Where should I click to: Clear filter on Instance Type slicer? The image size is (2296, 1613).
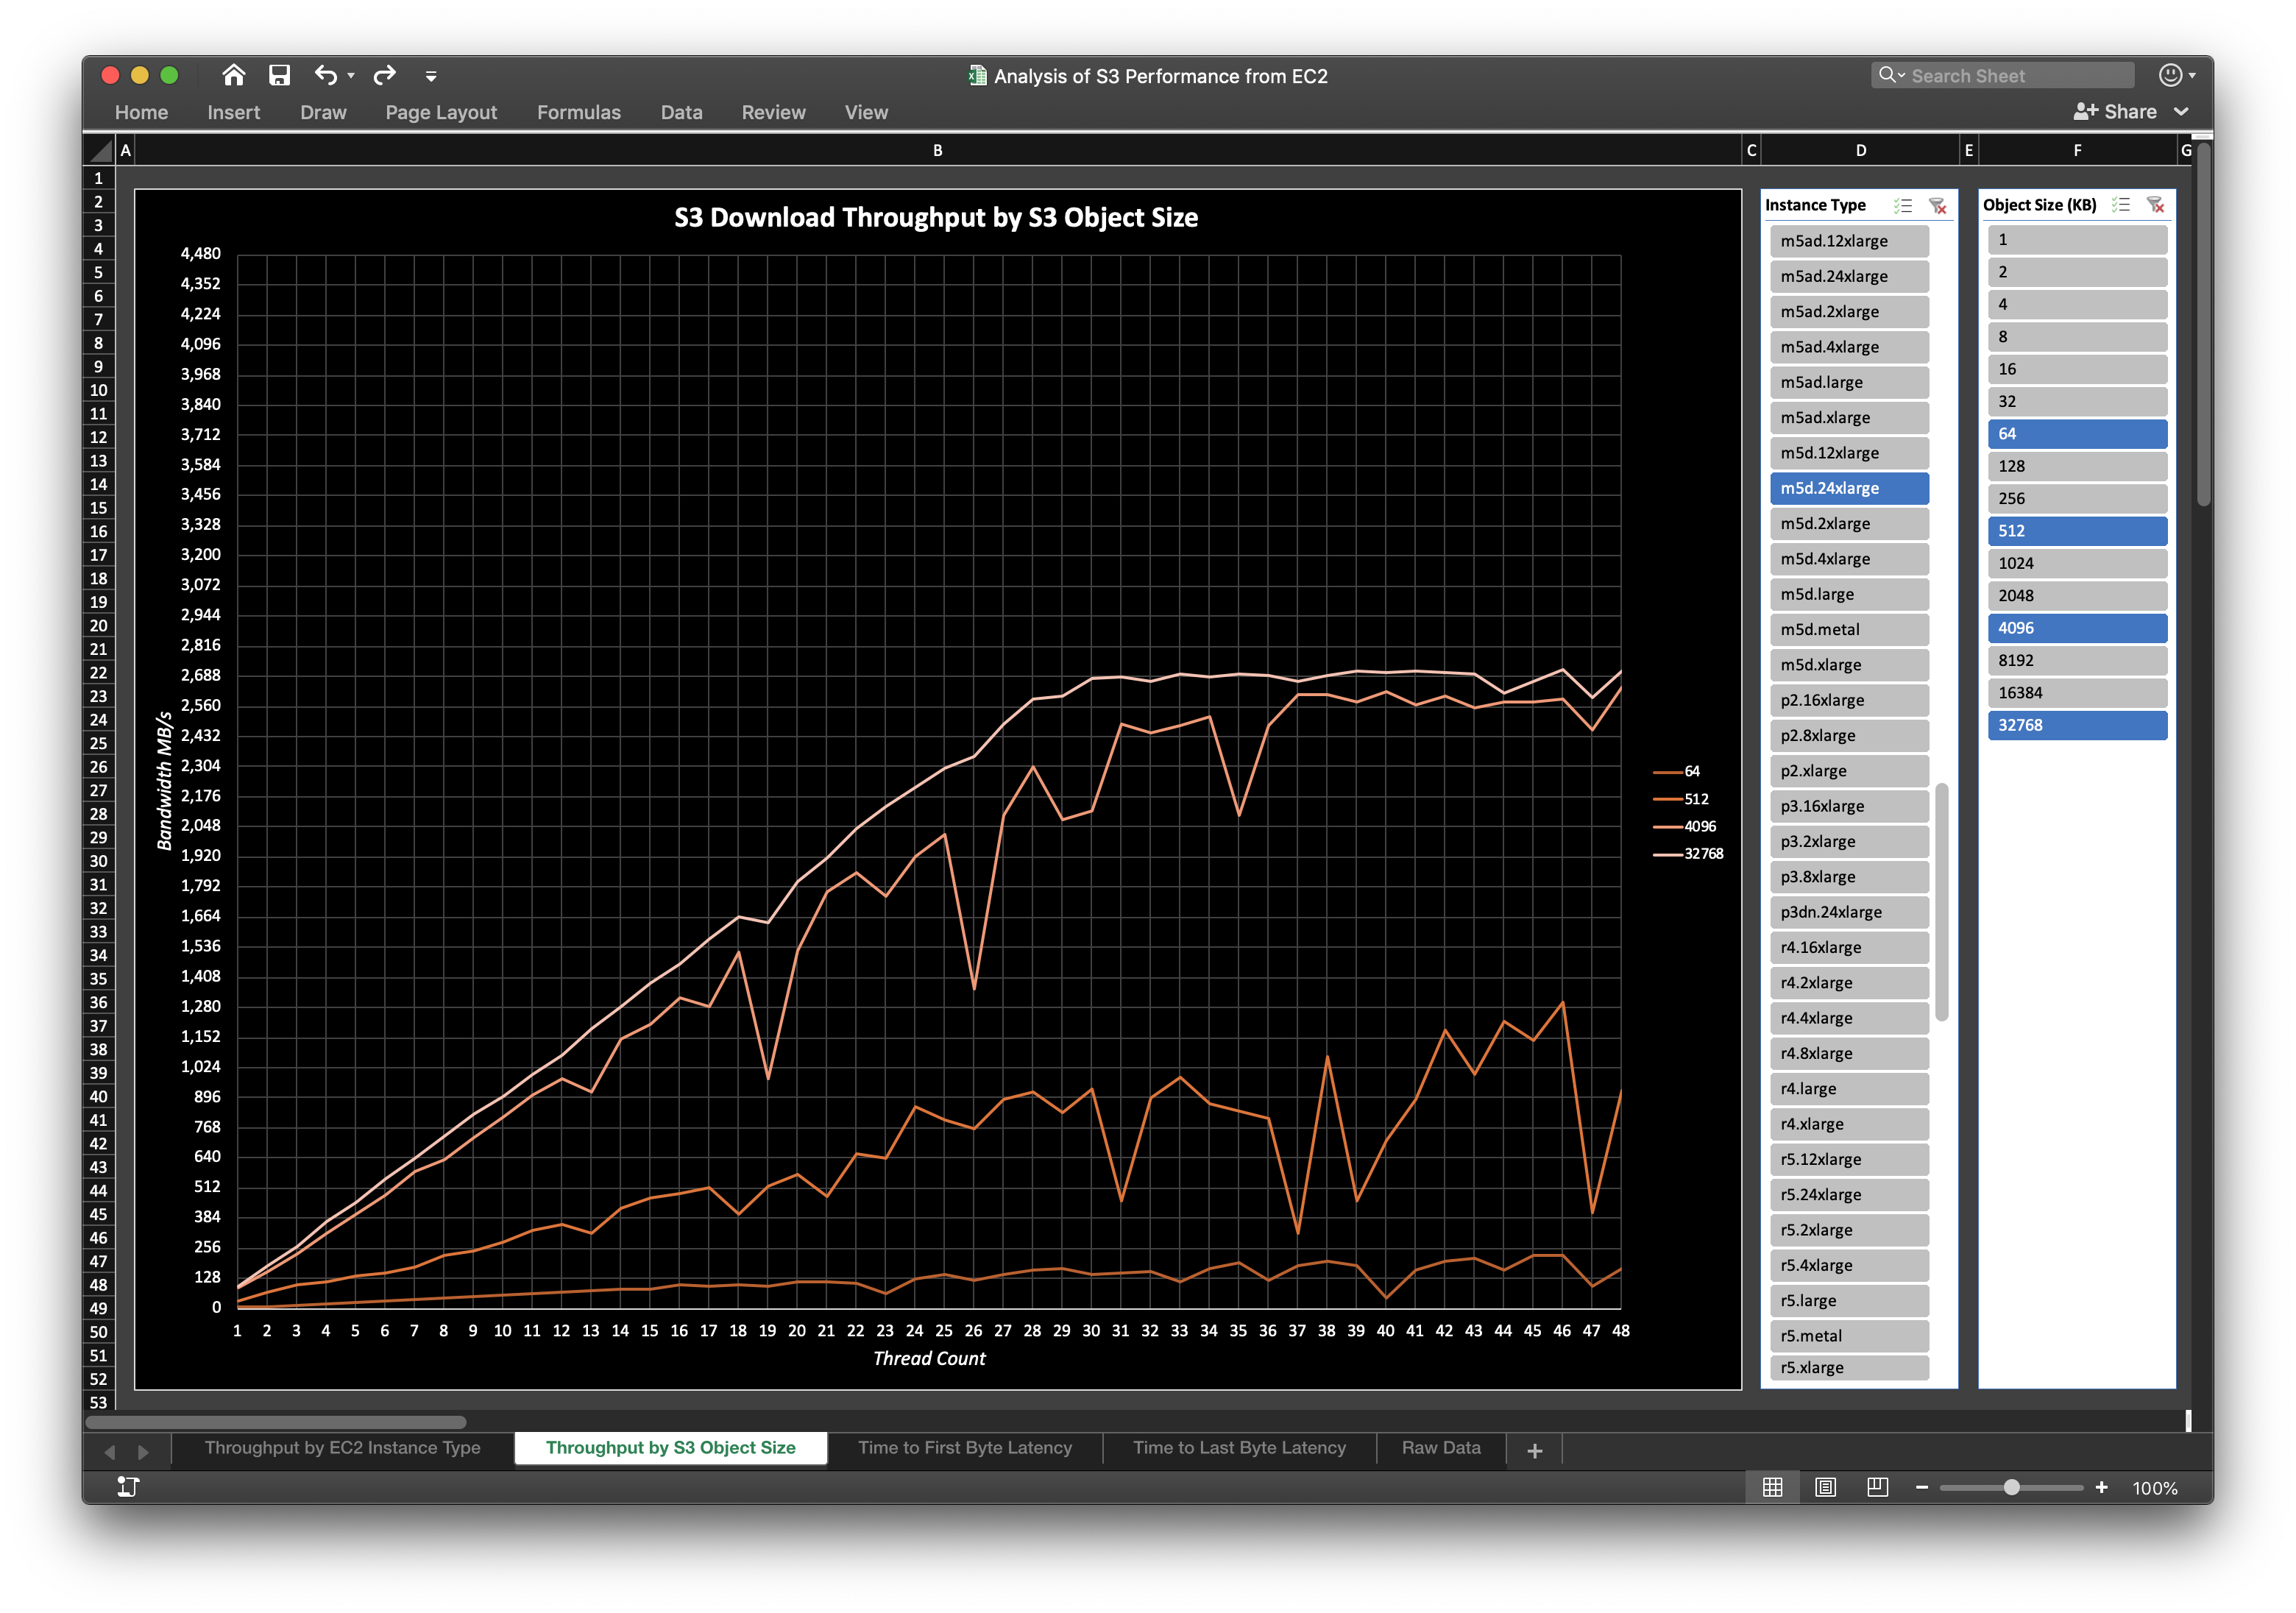(x=1937, y=206)
